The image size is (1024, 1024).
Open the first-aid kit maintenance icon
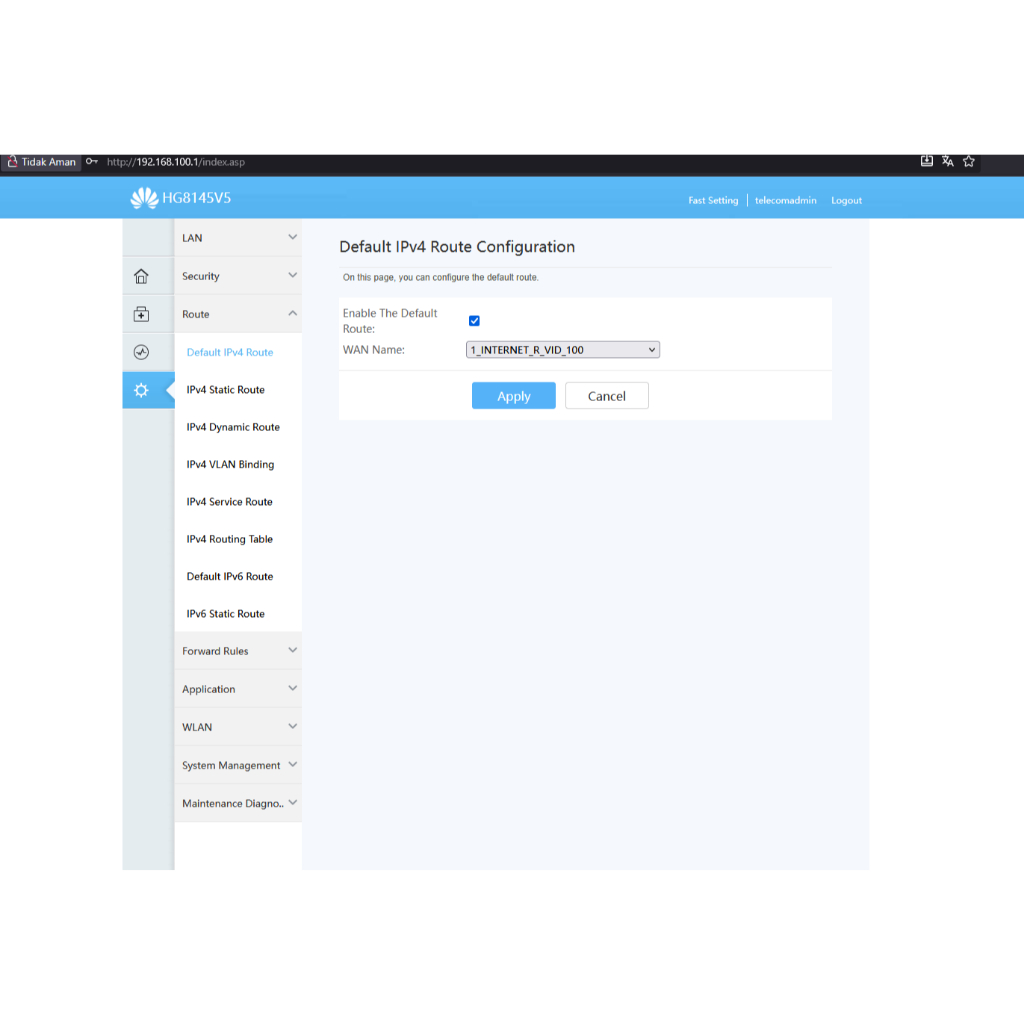coord(141,314)
